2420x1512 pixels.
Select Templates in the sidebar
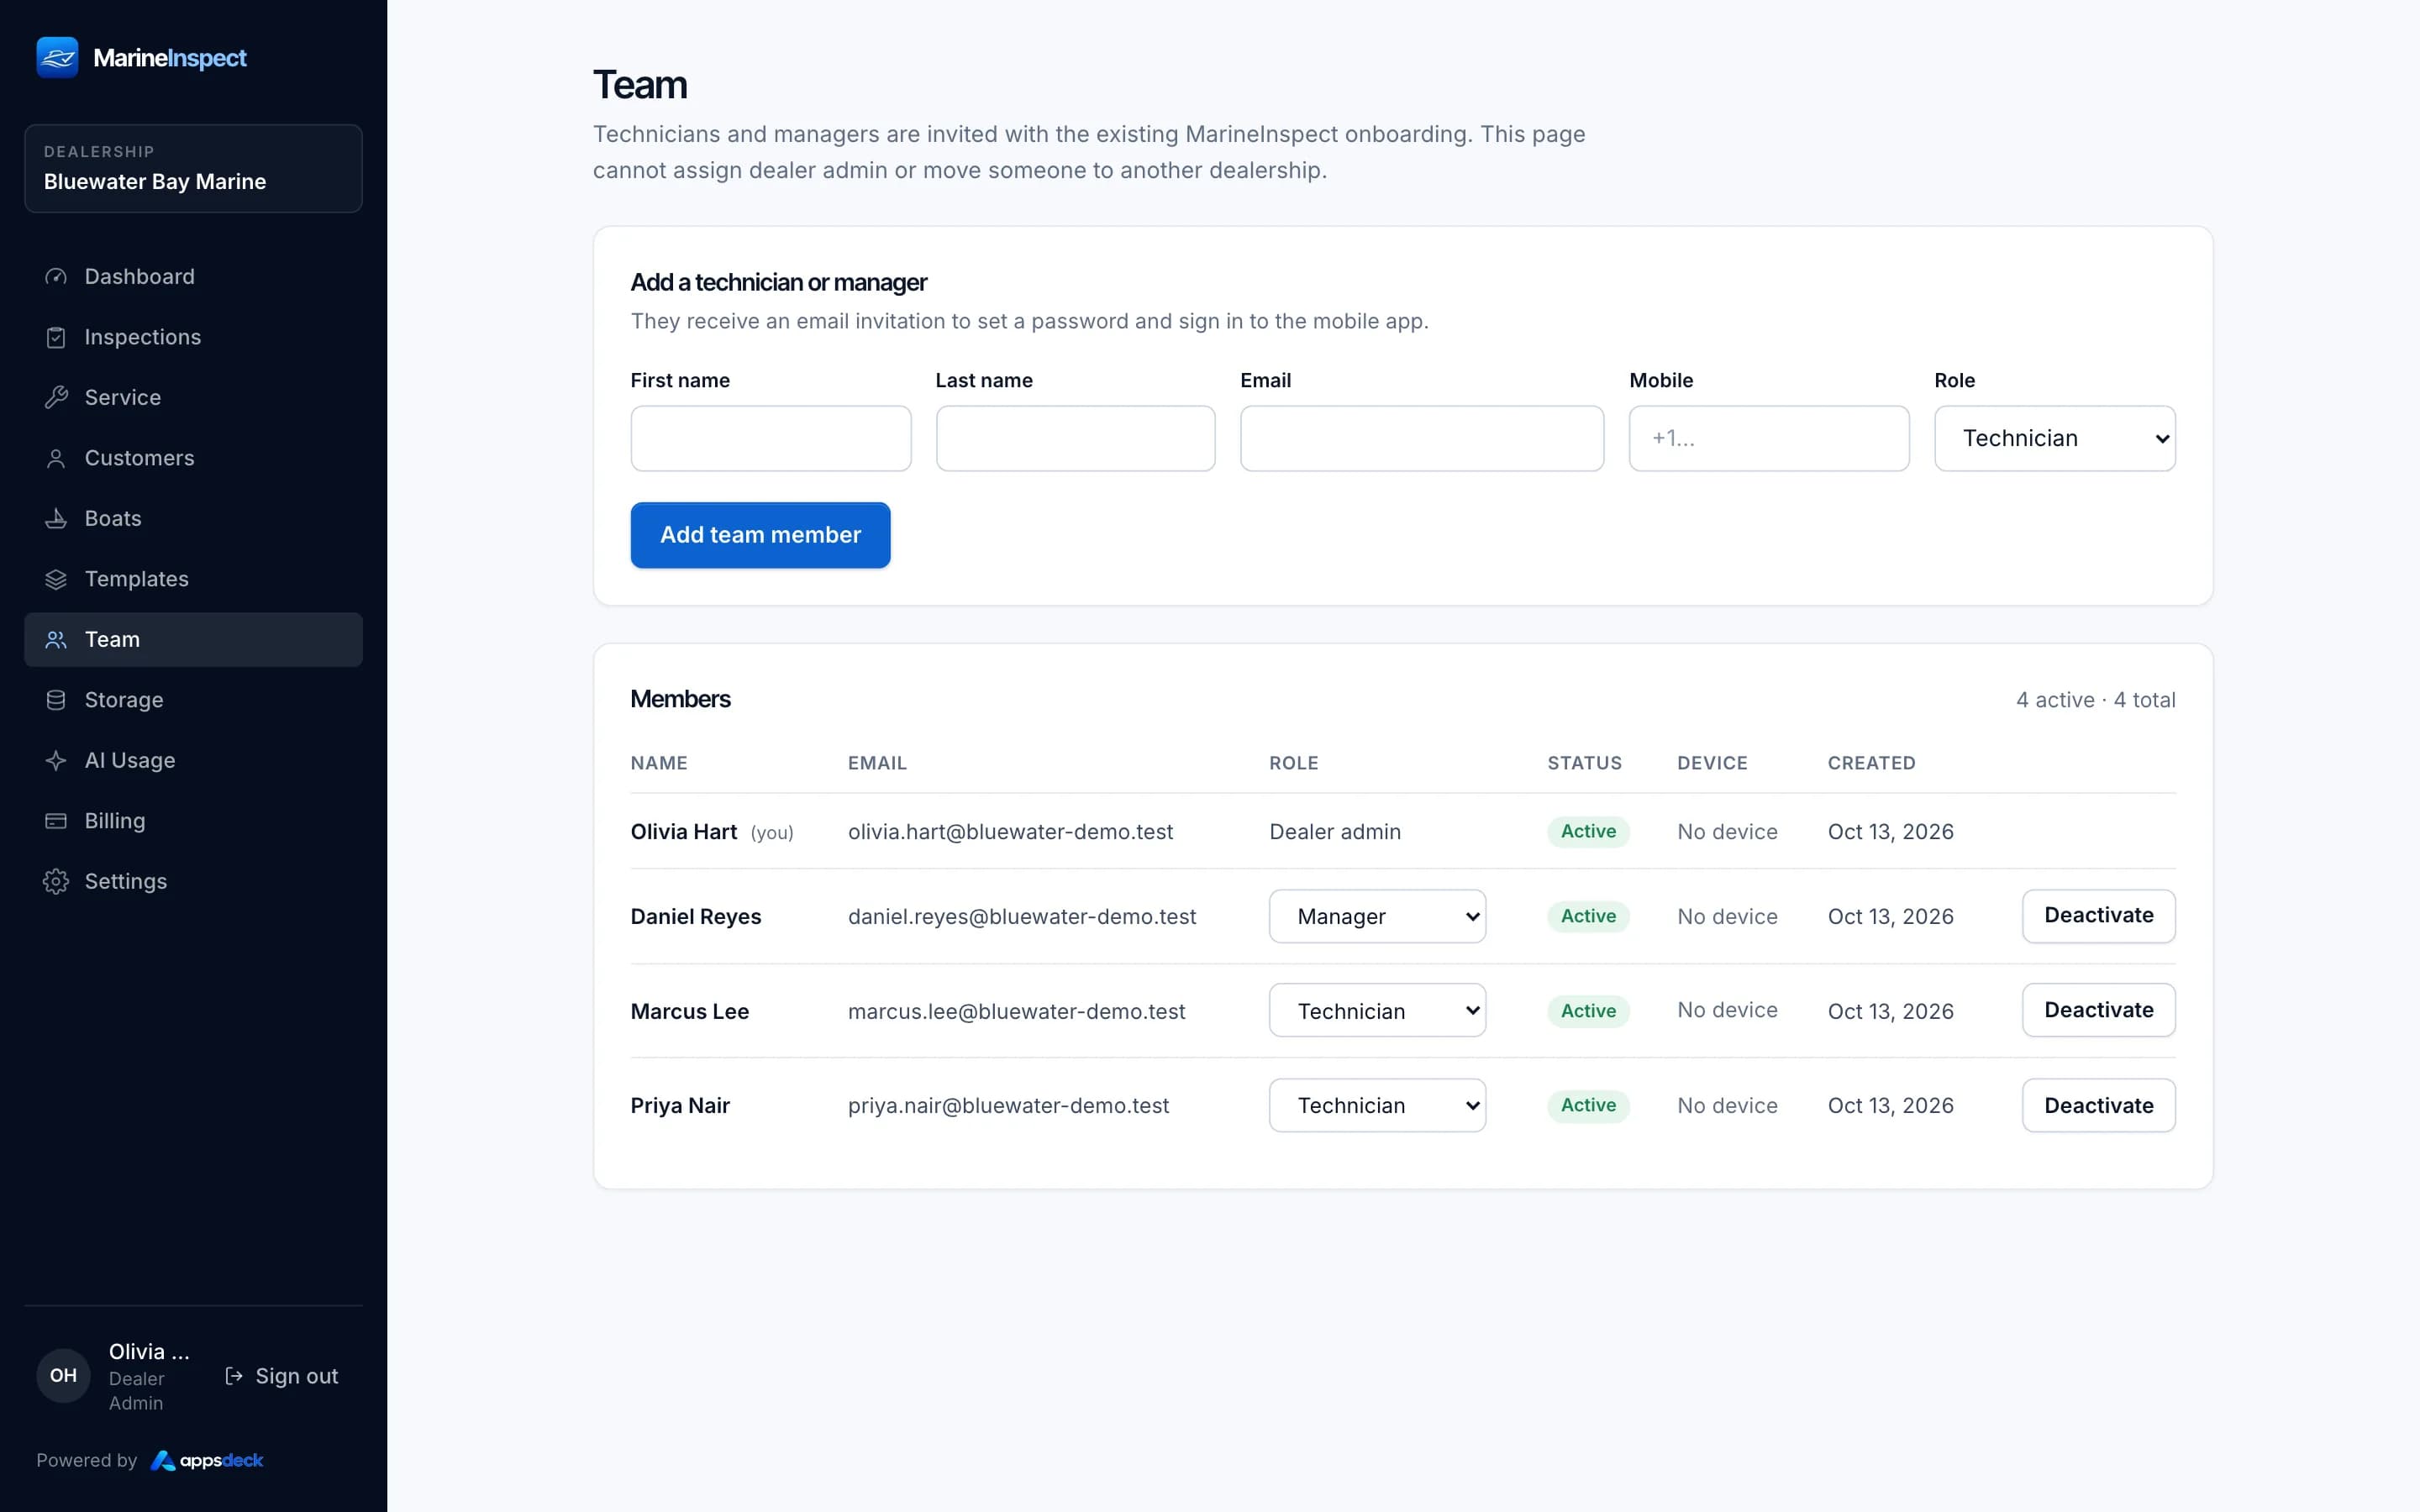pos(193,579)
